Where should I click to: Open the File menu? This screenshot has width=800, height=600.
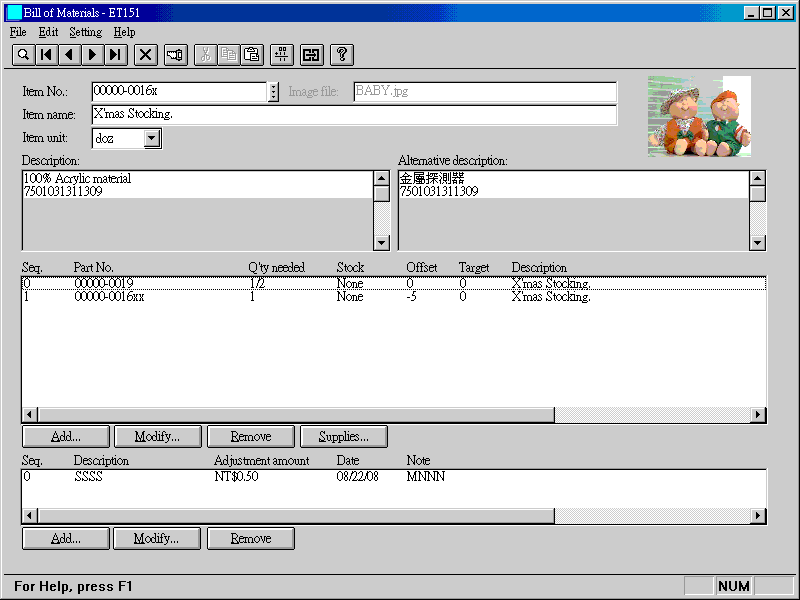(18, 32)
